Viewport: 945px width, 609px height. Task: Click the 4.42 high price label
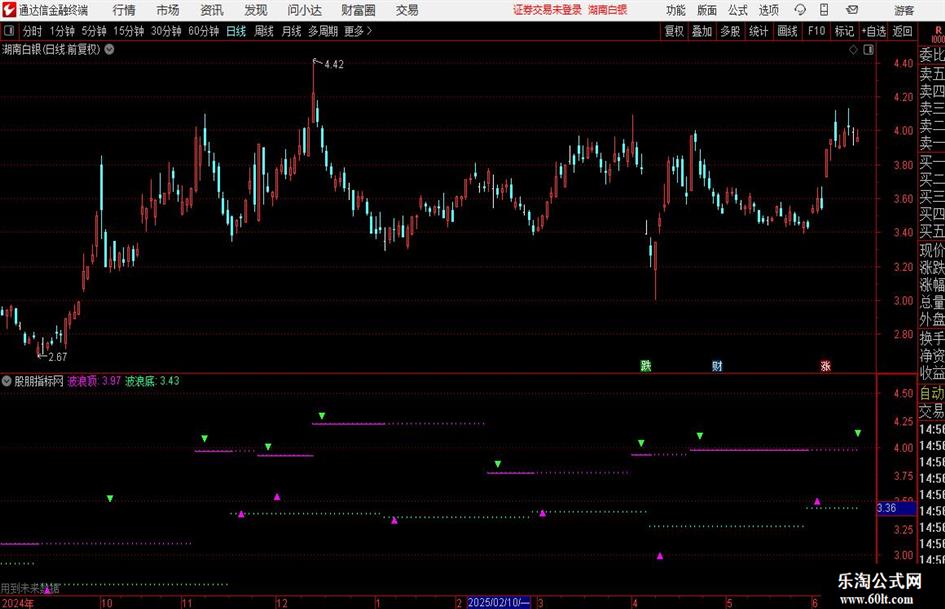(x=333, y=65)
